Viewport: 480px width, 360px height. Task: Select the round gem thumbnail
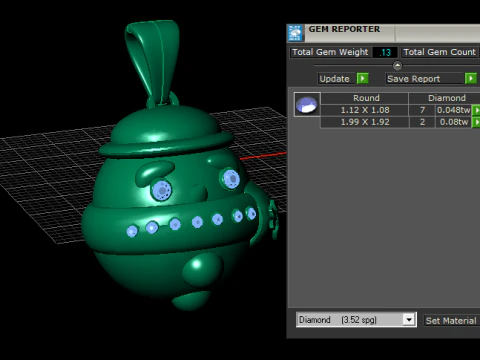click(x=307, y=104)
